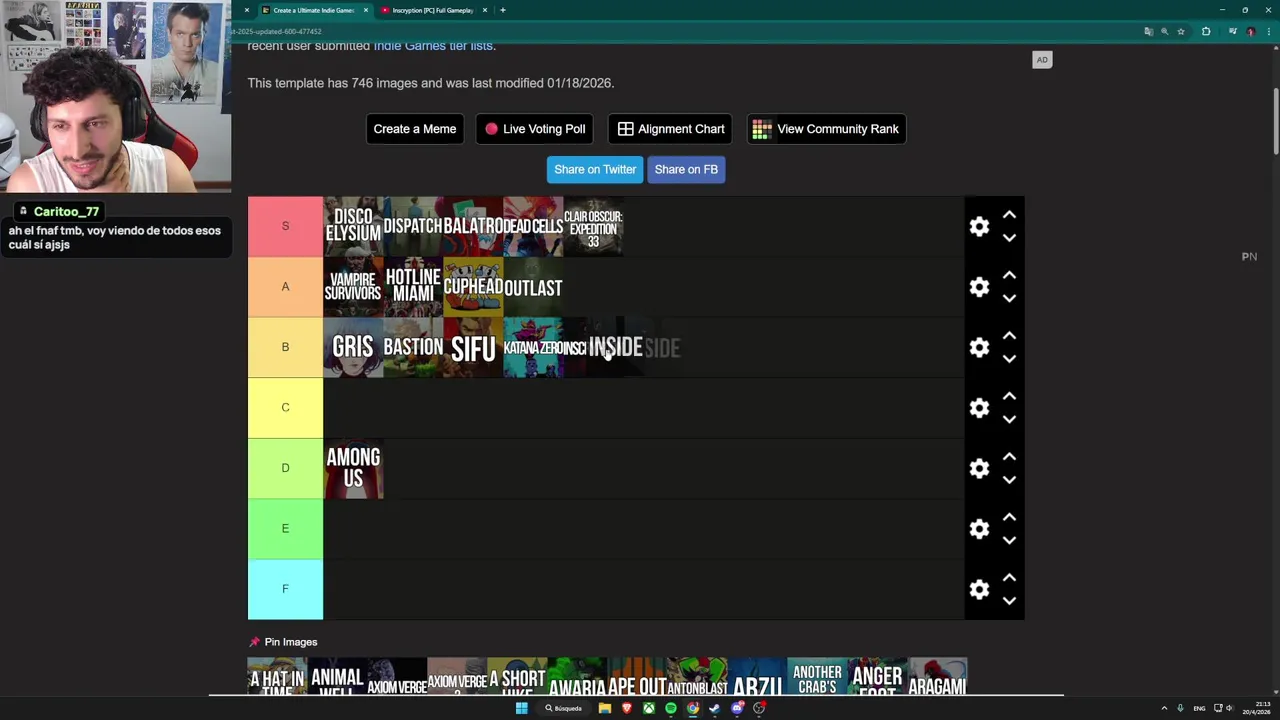Screen dimensions: 1280x720
Task: Select the Hotline Miami tile
Action: [x=413, y=287]
